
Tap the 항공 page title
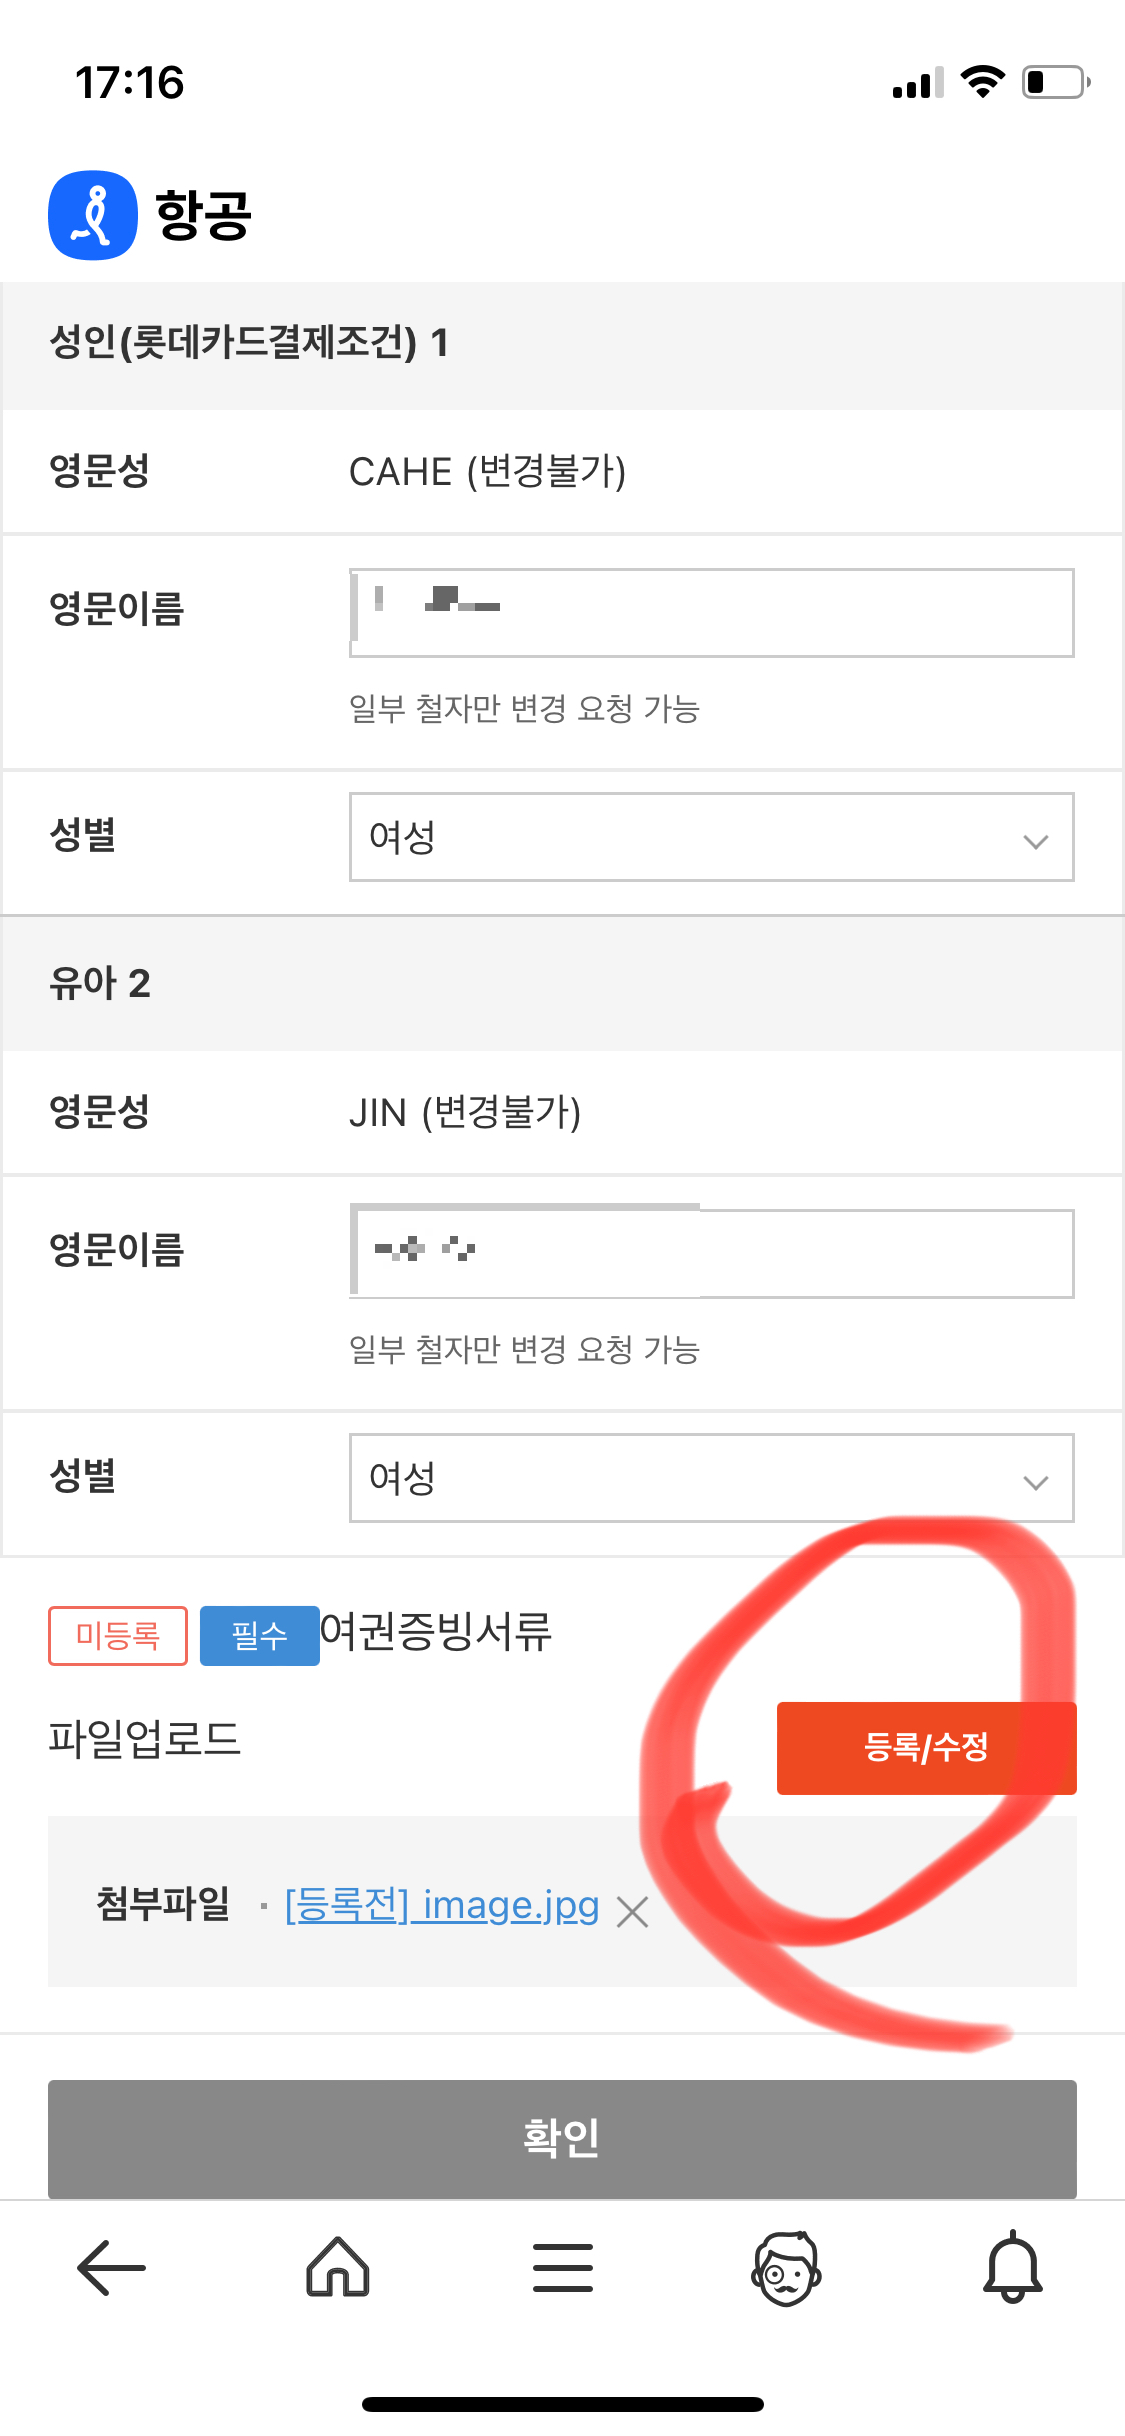(x=204, y=215)
